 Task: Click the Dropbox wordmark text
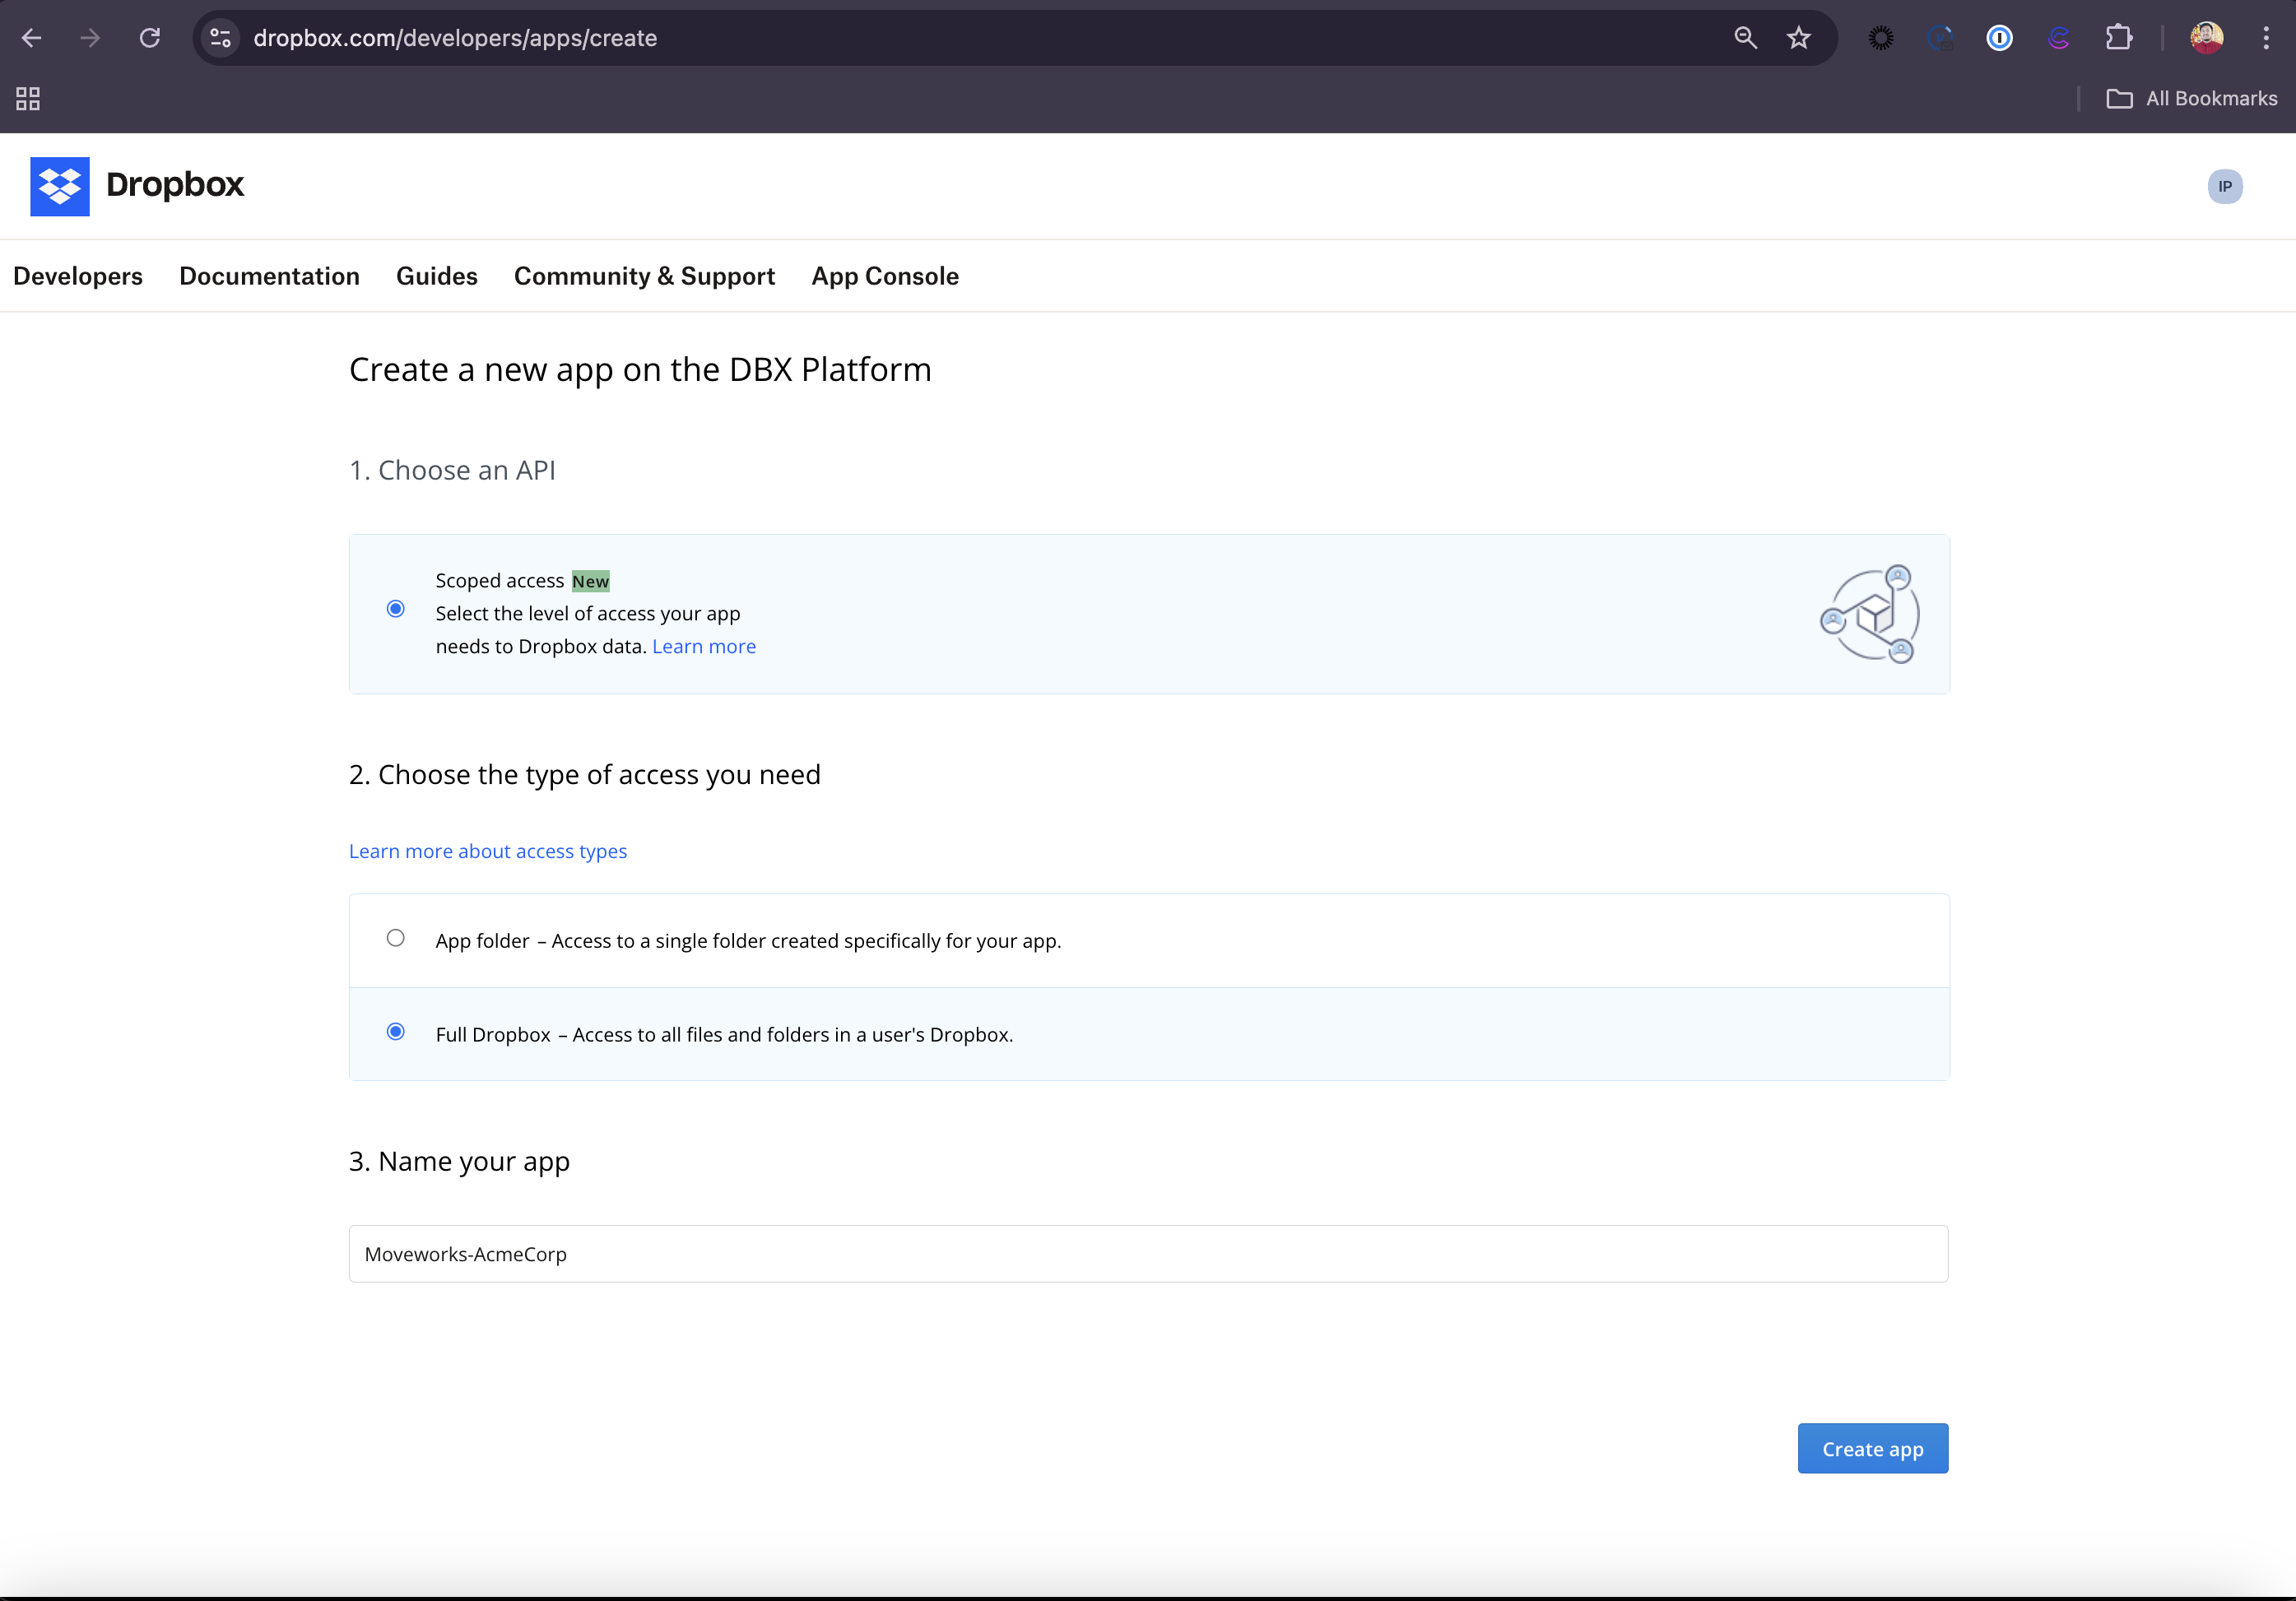[175, 184]
